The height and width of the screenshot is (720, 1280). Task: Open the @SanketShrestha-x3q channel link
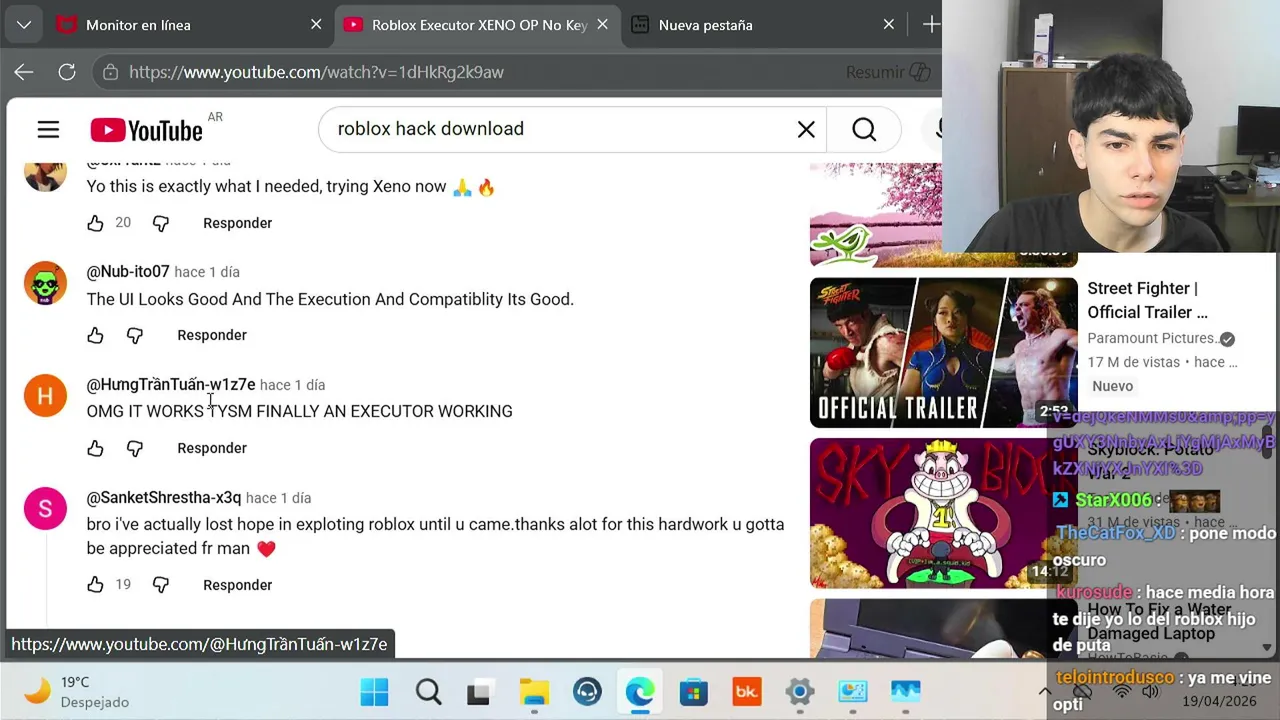(x=164, y=498)
